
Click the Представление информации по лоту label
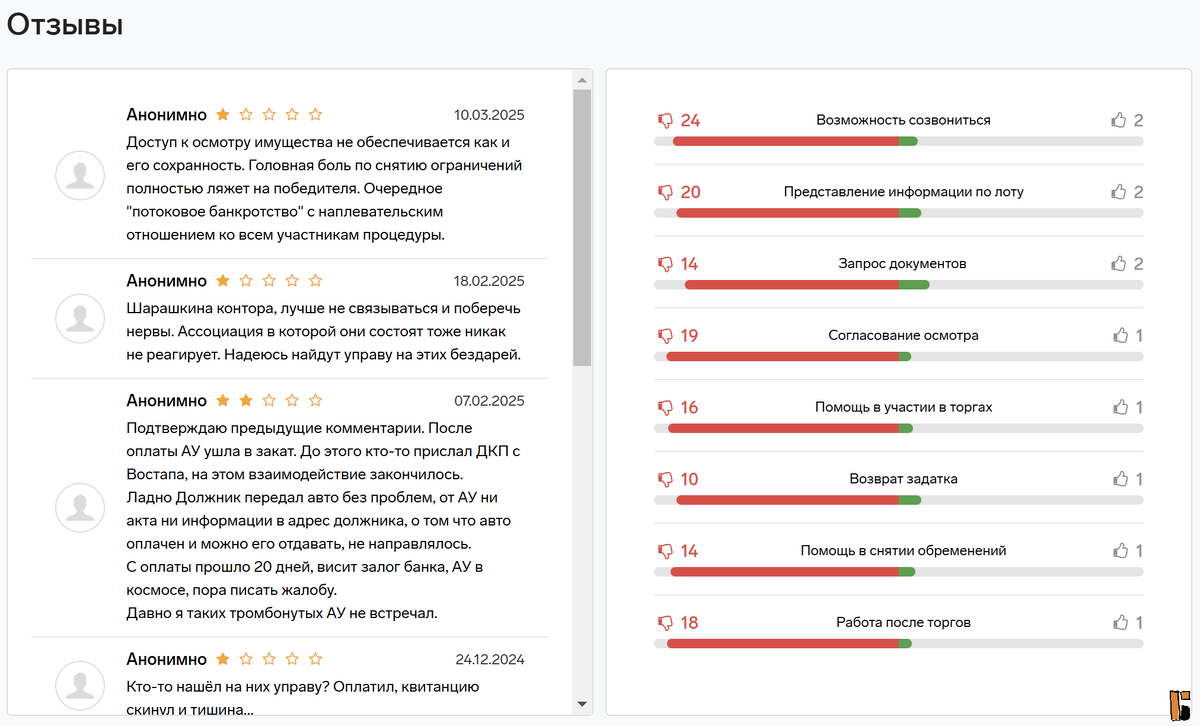900,191
